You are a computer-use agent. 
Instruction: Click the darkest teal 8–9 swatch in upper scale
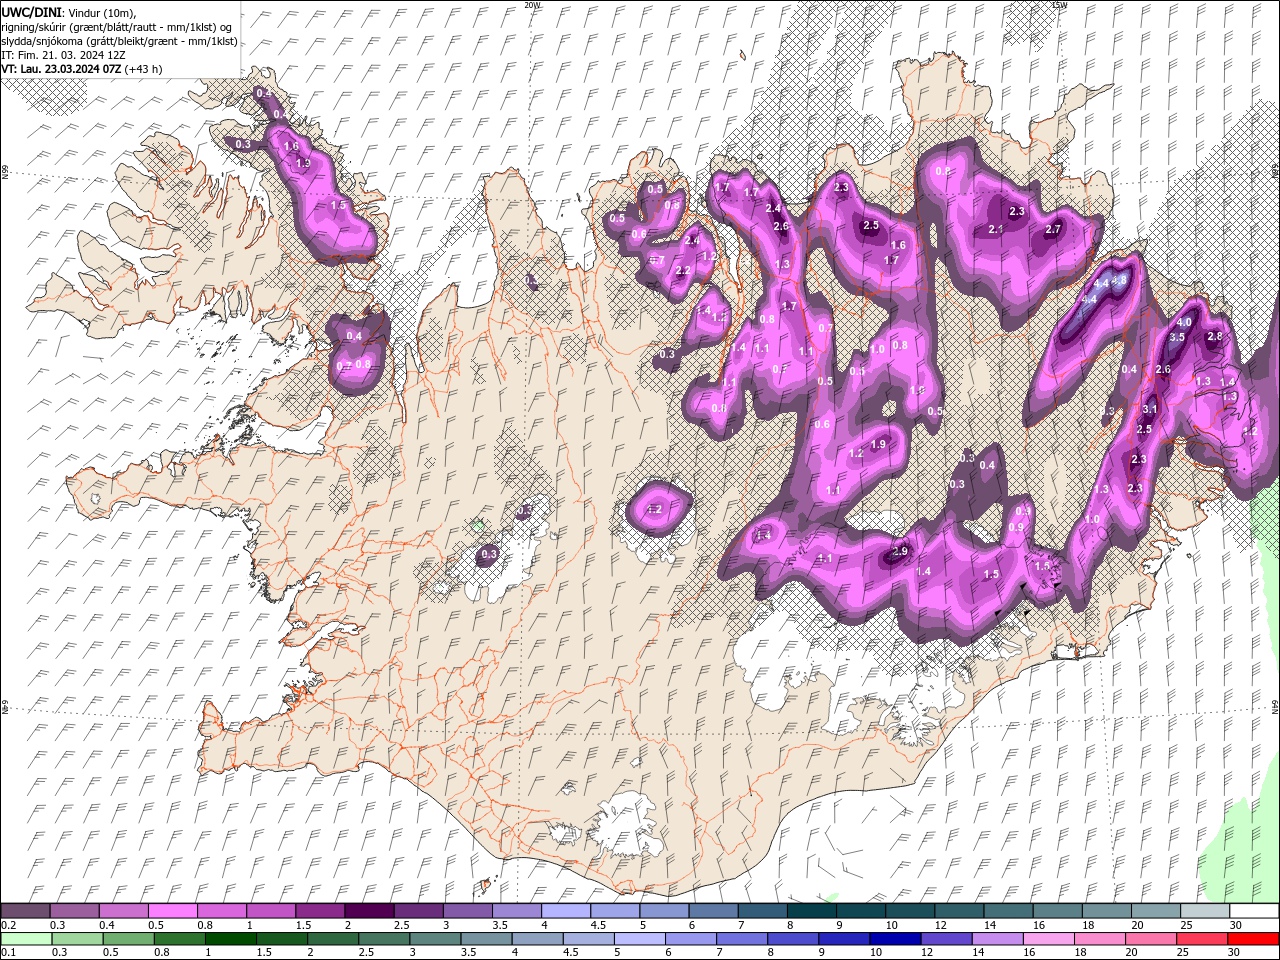812,911
